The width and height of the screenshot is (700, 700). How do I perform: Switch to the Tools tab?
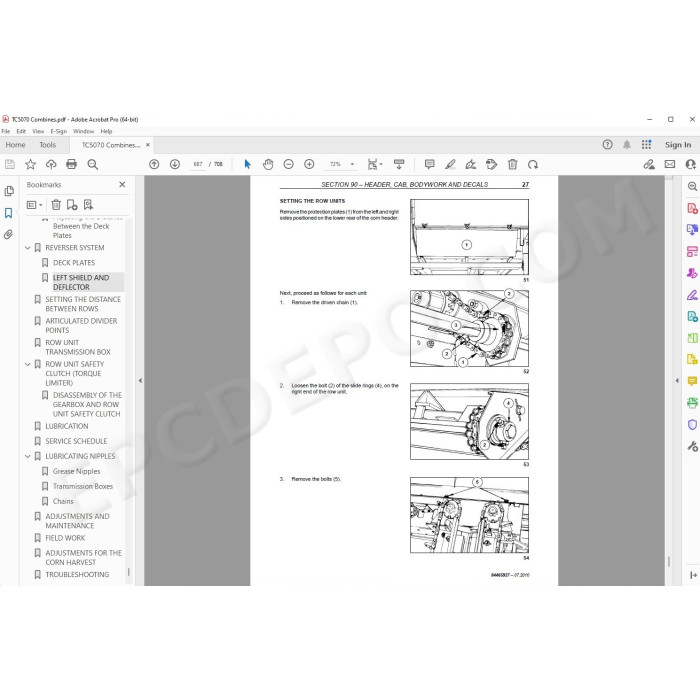tap(48, 145)
